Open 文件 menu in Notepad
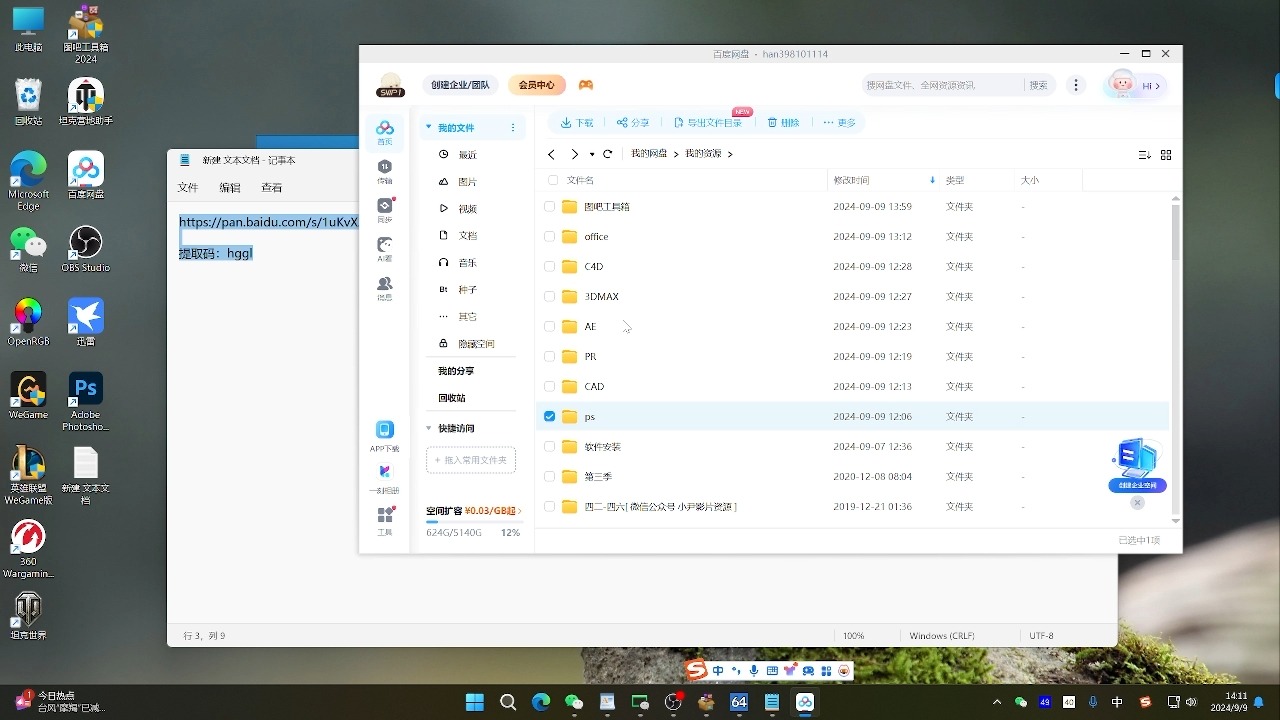Viewport: 1280px width, 720px height. point(188,187)
